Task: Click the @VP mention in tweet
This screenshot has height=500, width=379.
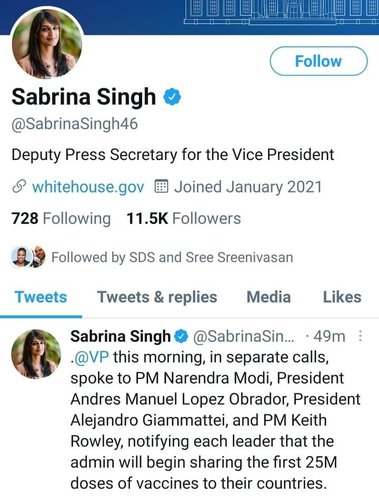Action: coord(90,357)
